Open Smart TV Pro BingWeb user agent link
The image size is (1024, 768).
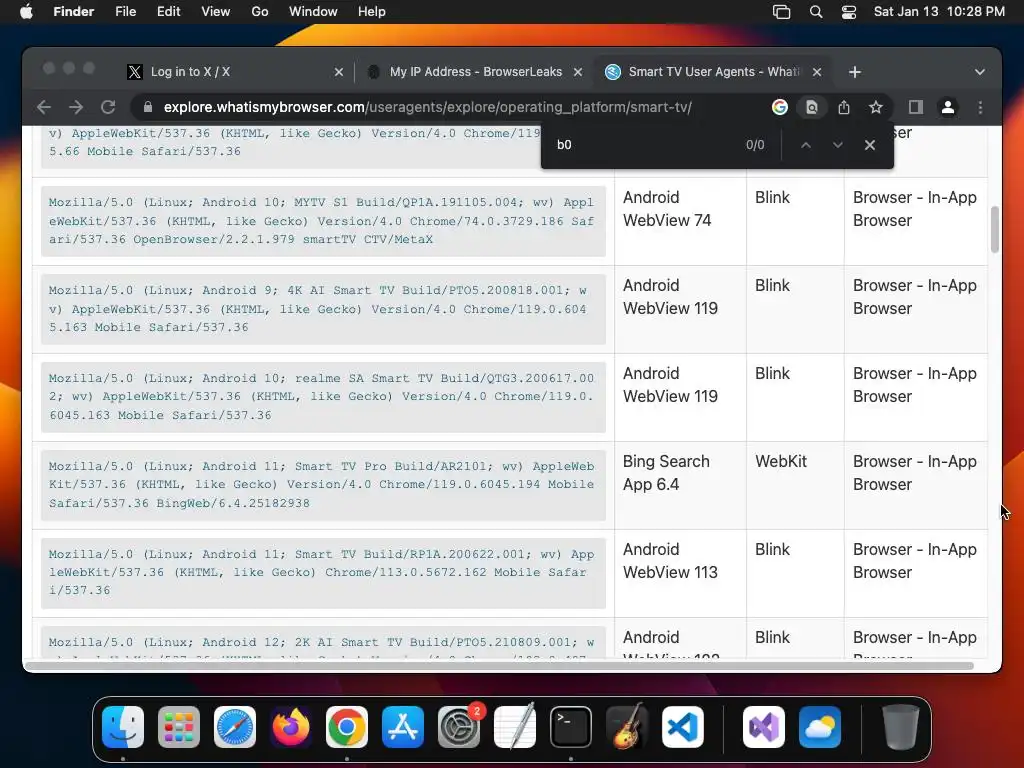pos(321,485)
